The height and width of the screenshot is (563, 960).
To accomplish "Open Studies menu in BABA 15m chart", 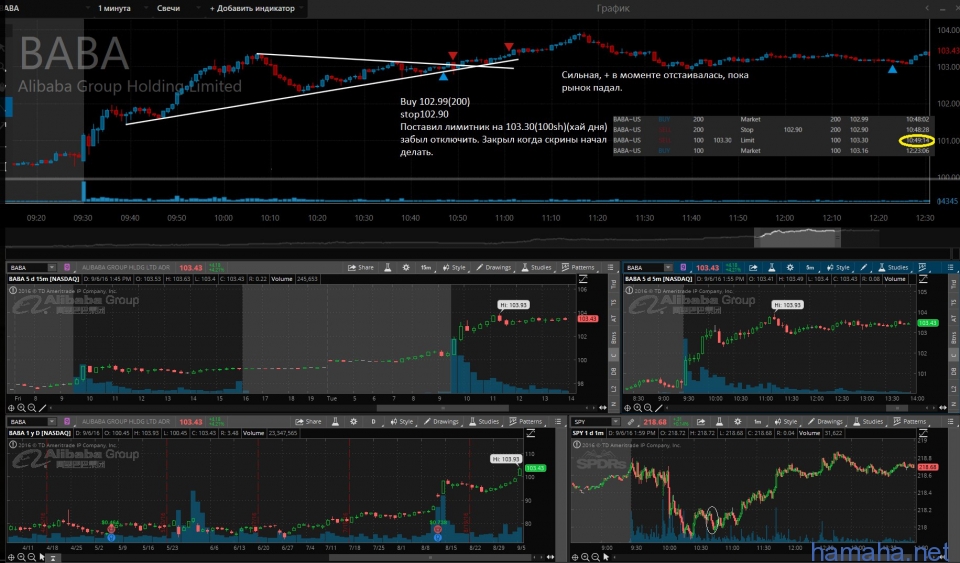I will pos(536,267).
